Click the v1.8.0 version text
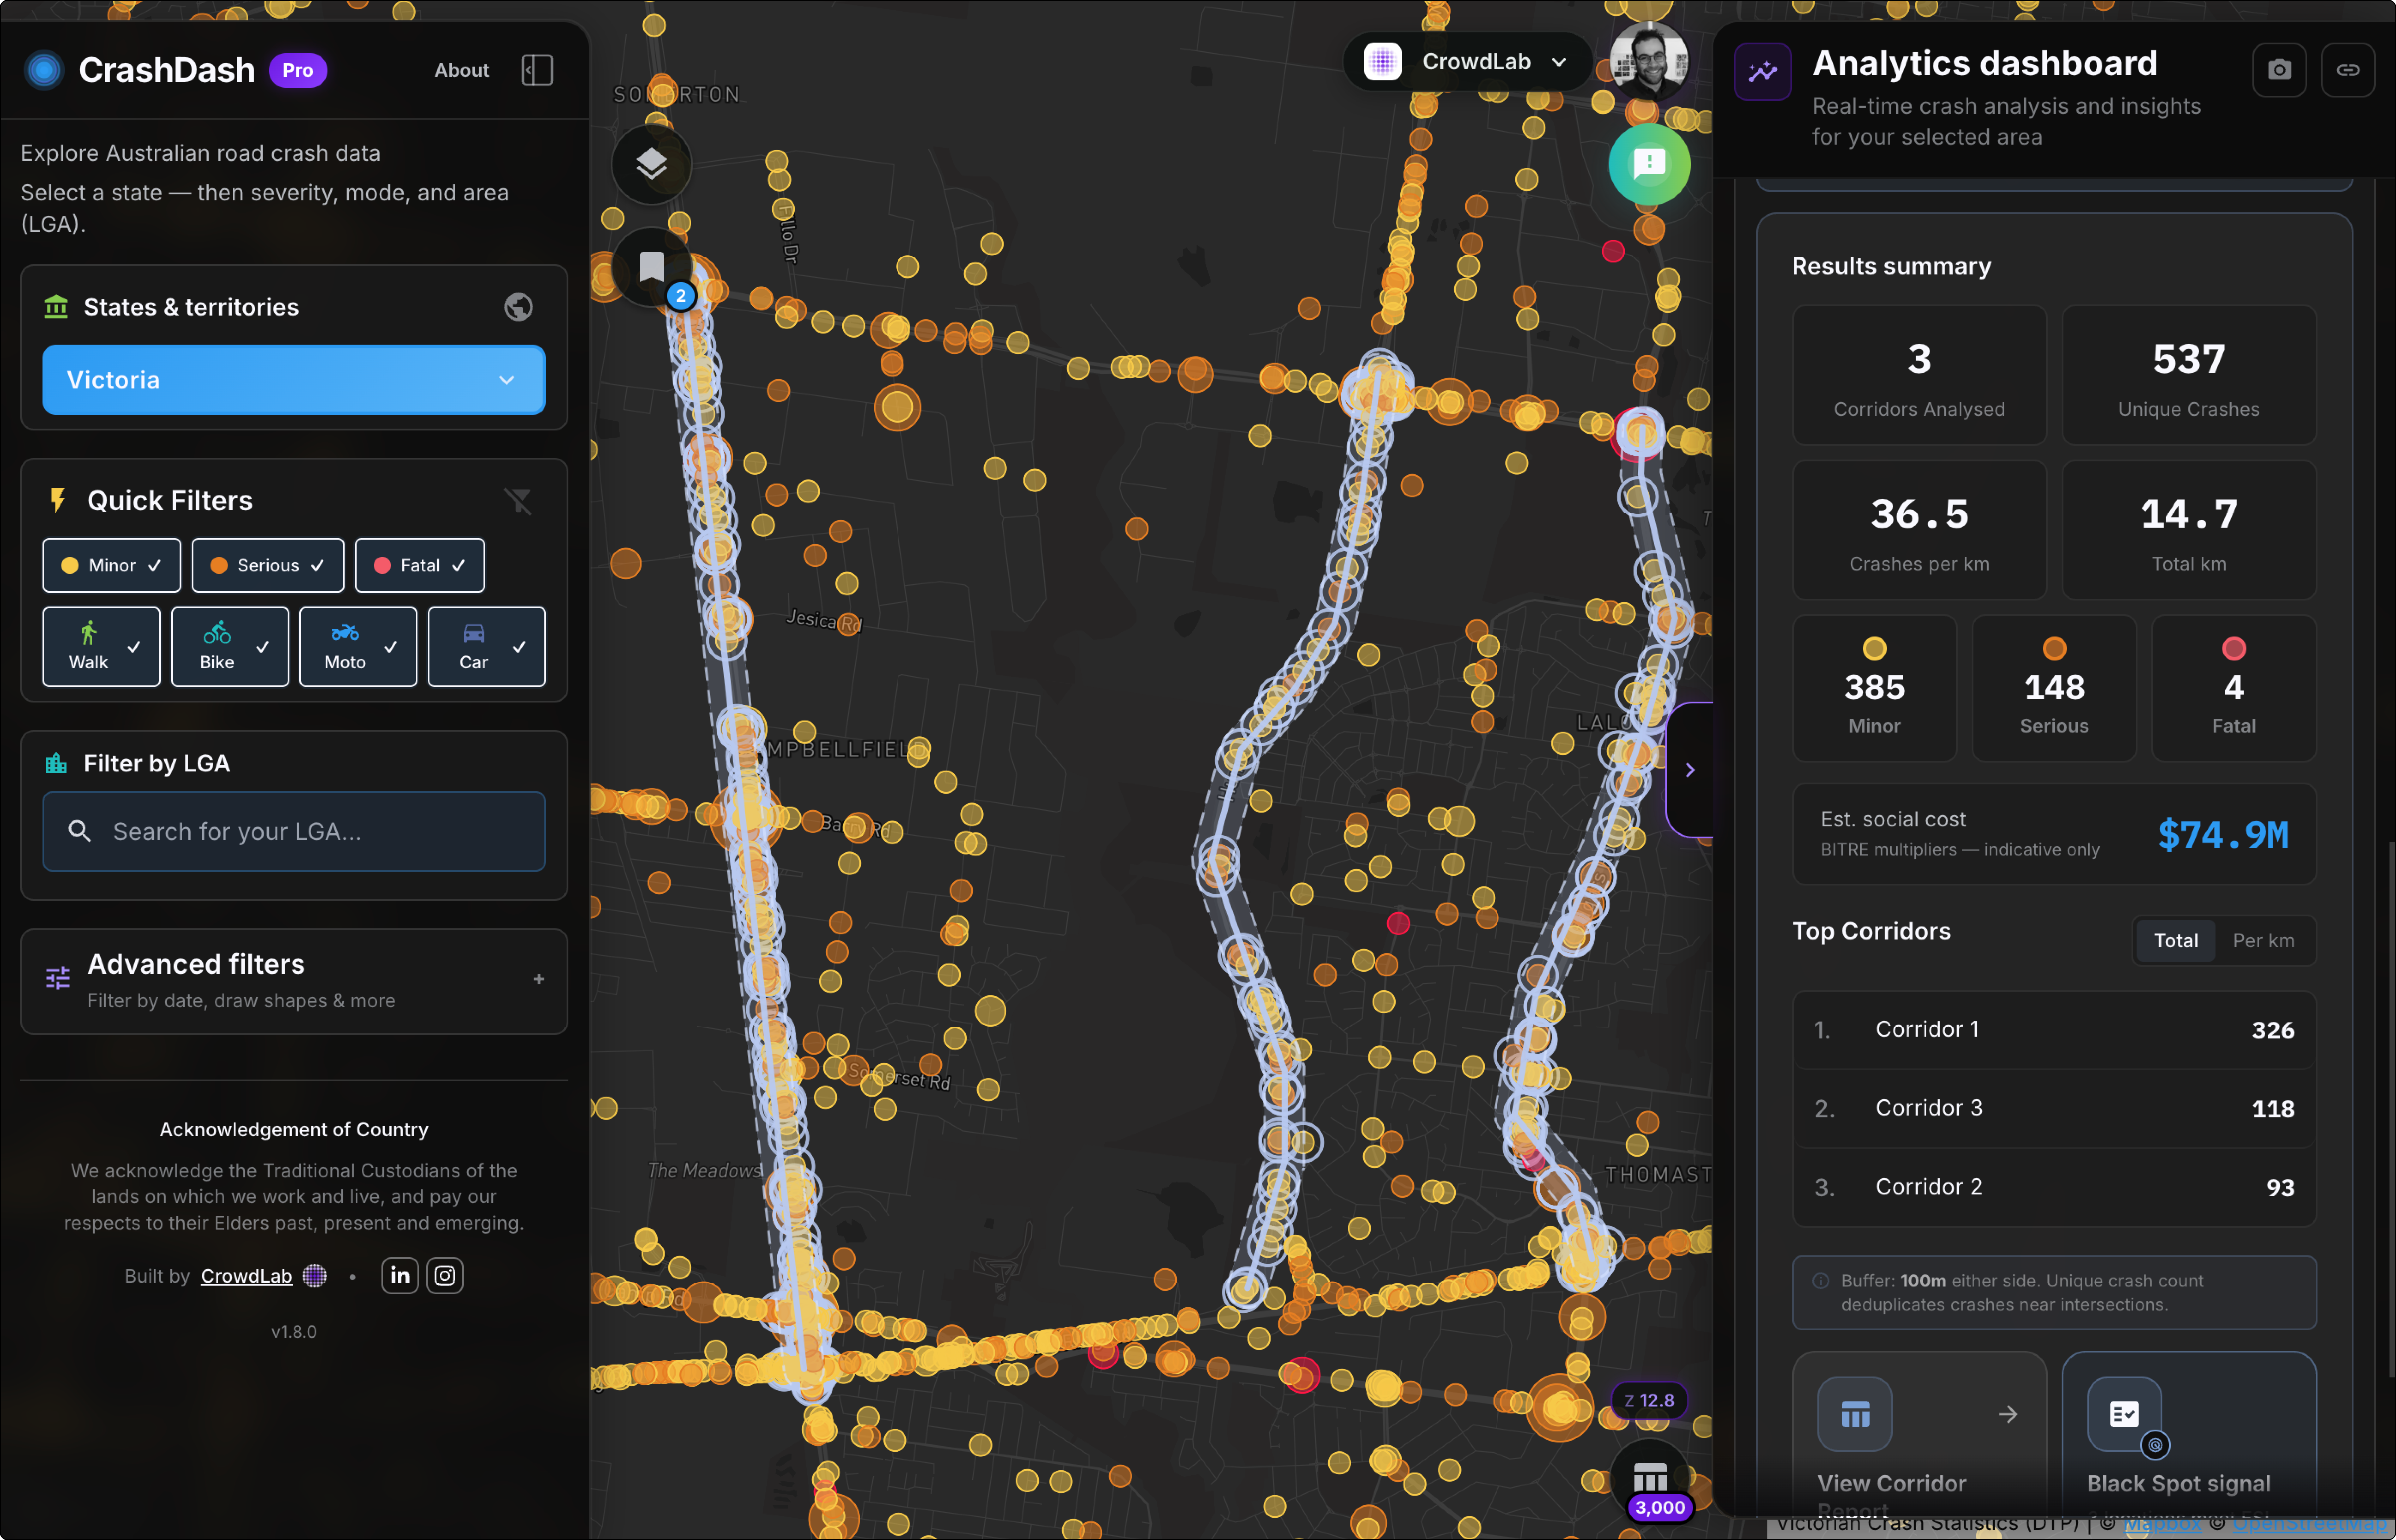Viewport: 2396px width, 1540px height. tap(294, 1332)
